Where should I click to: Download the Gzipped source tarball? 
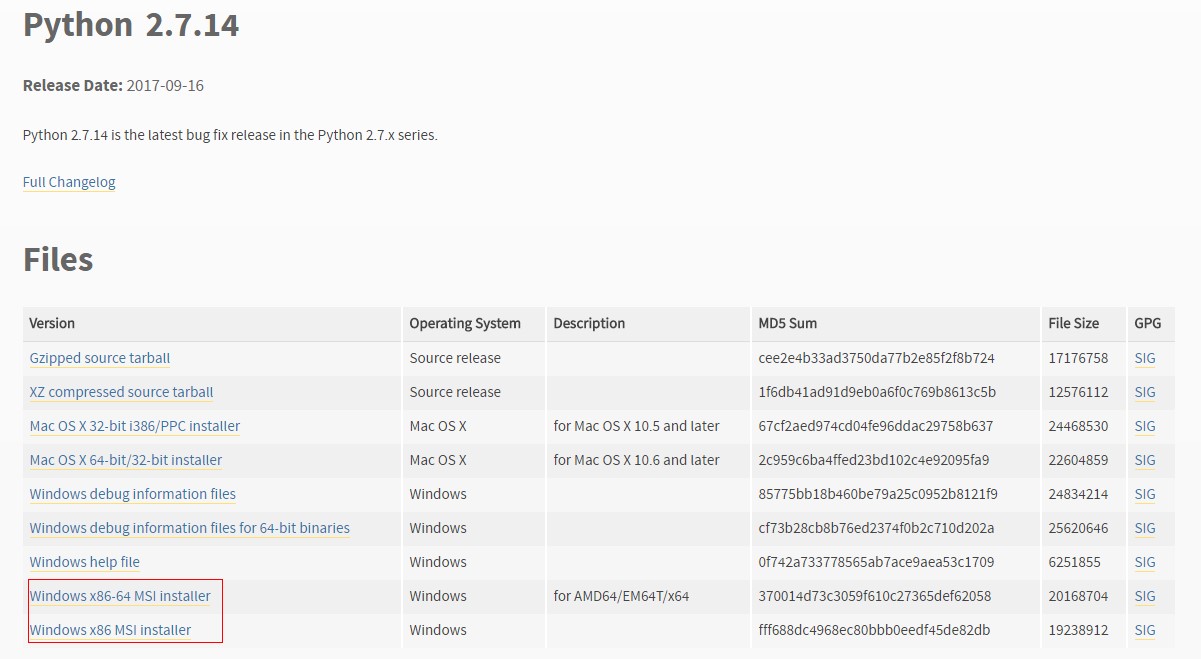100,358
